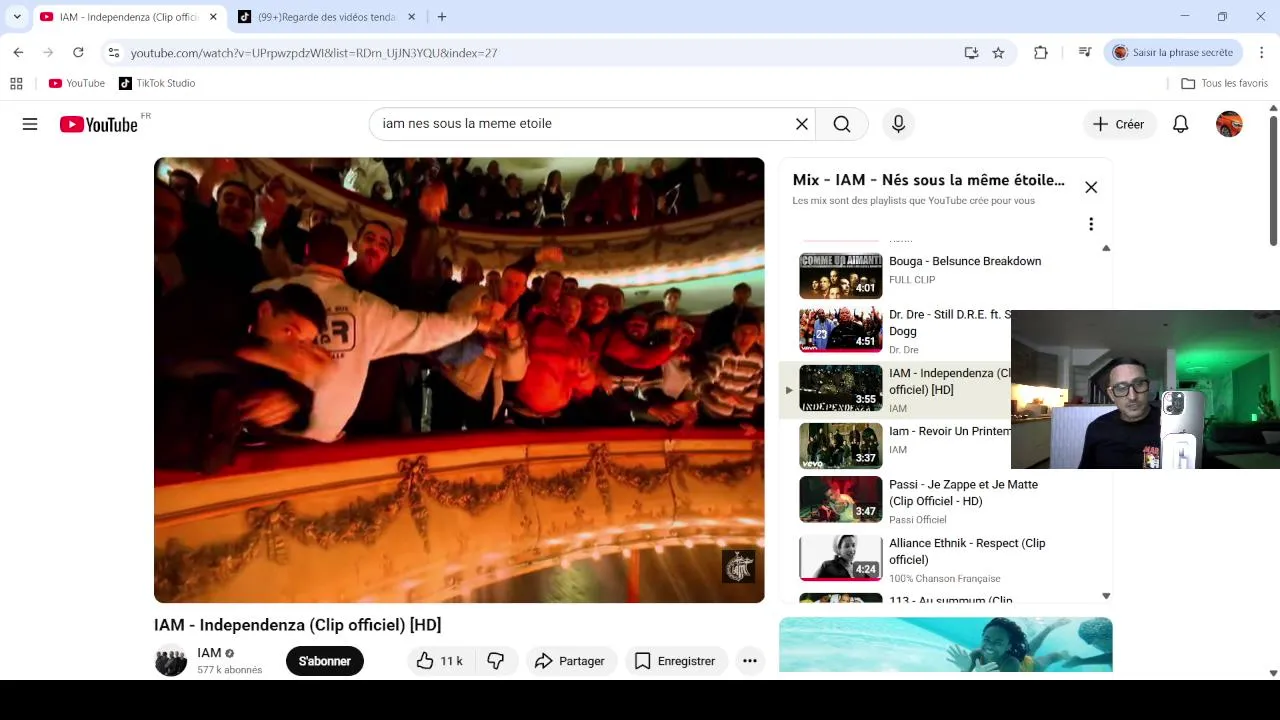This screenshot has width=1280, height=720.
Task: Save the video with Enregistrer
Action: [675, 661]
